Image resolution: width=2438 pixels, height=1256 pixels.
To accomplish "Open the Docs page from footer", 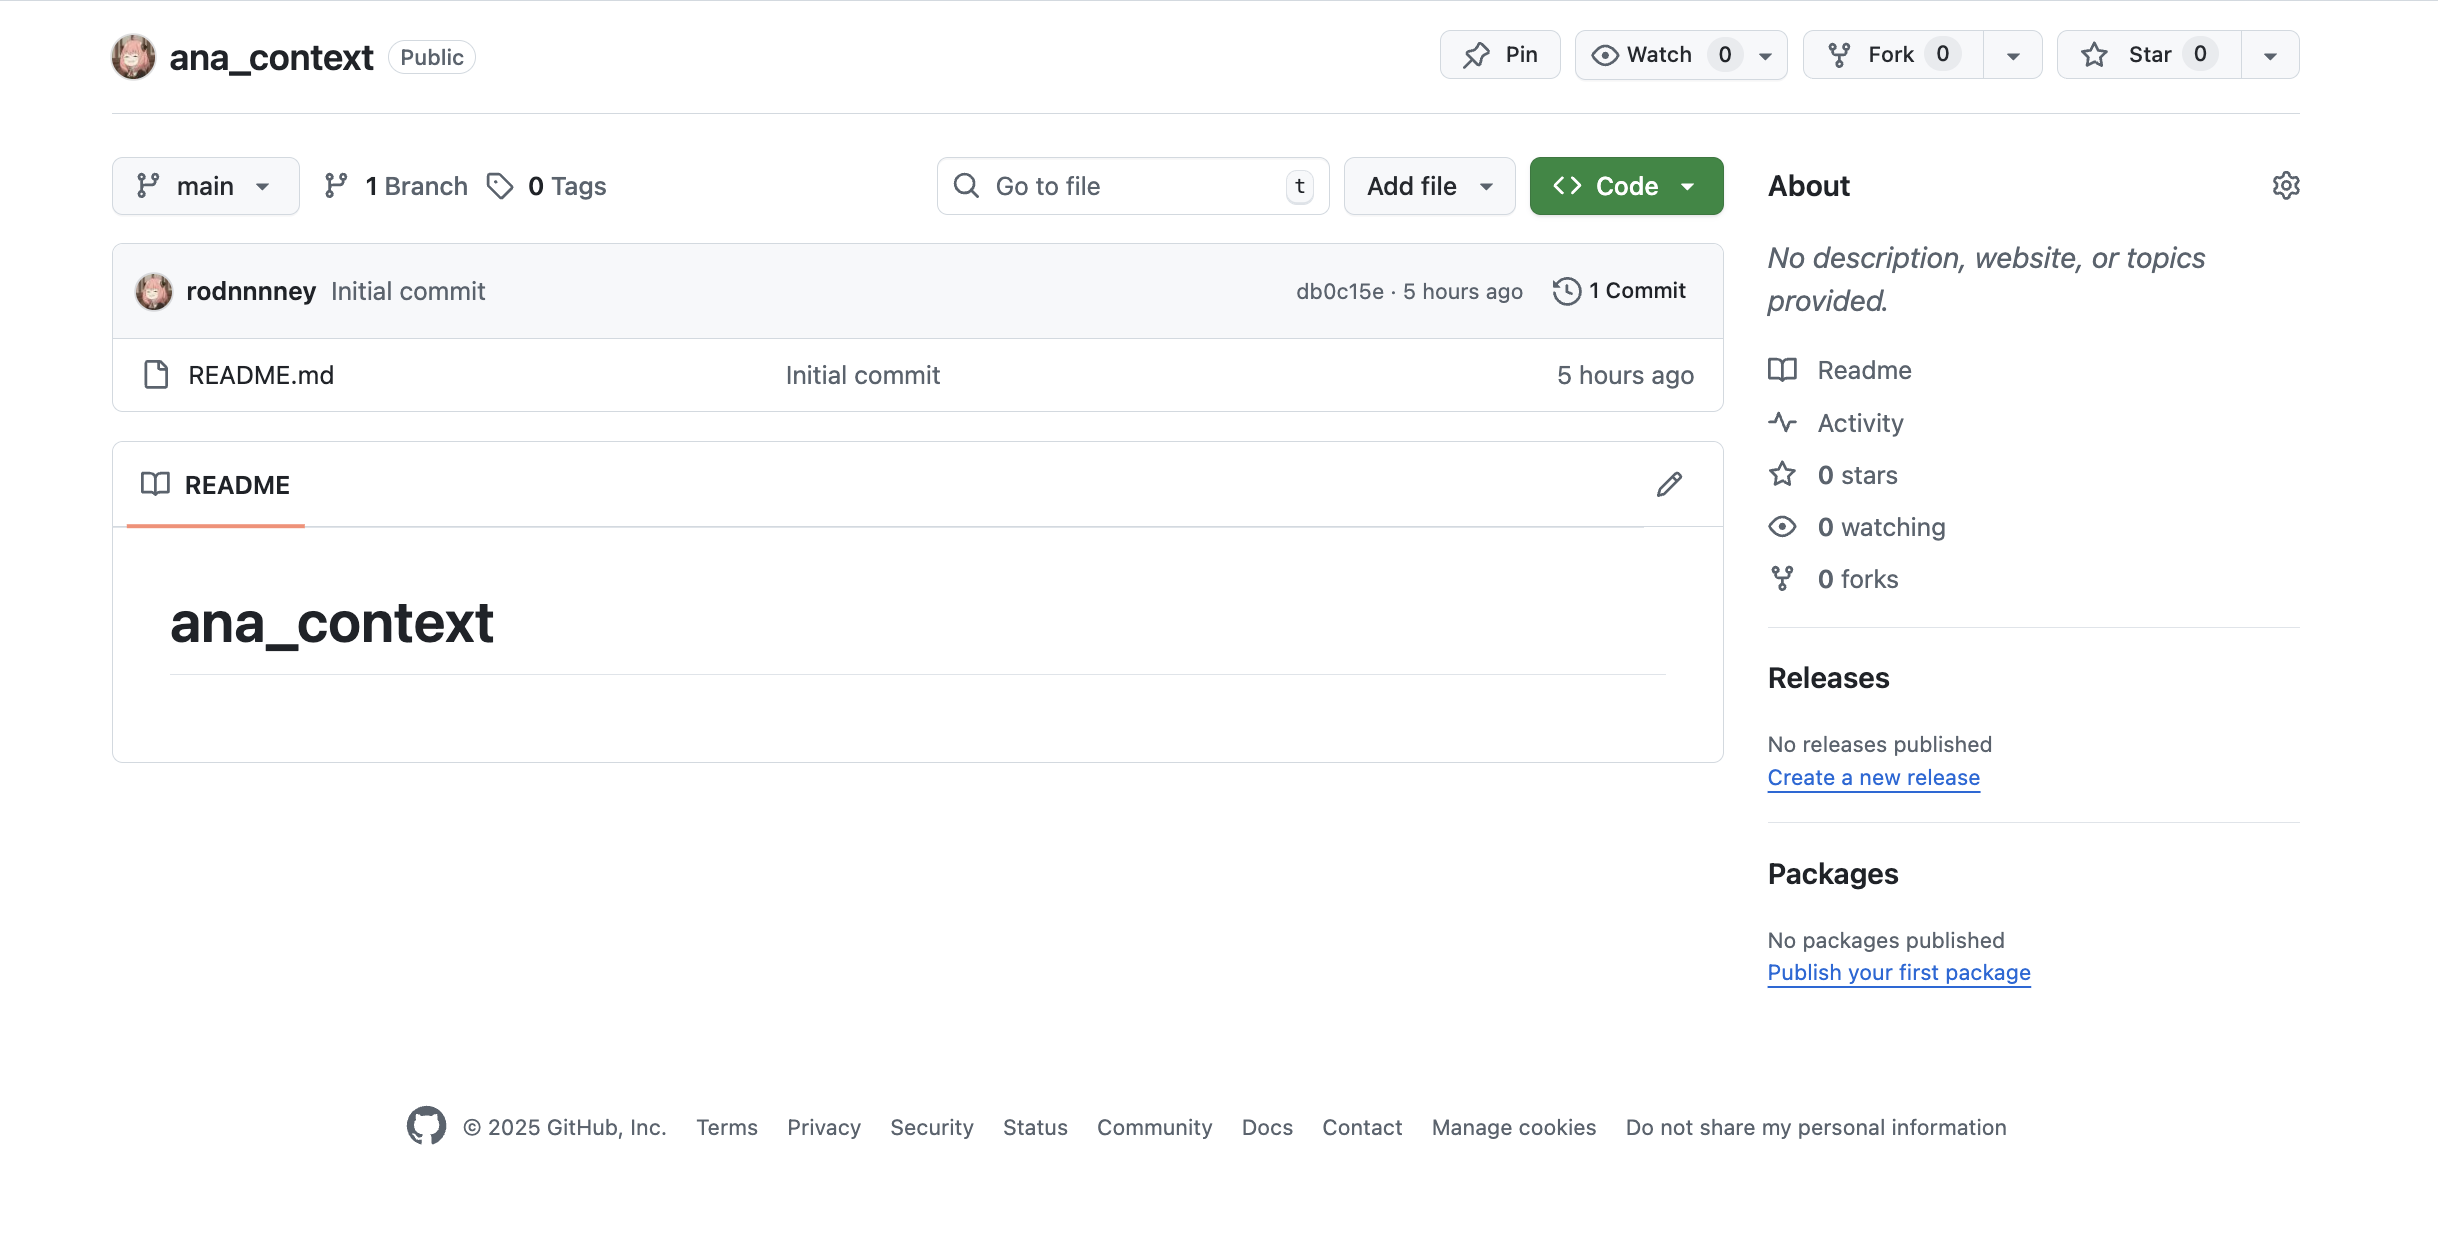I will [1266, 1126].
